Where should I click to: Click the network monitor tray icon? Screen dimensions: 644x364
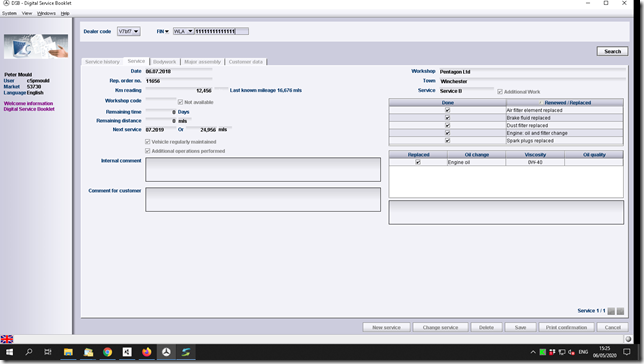[561, 352]
